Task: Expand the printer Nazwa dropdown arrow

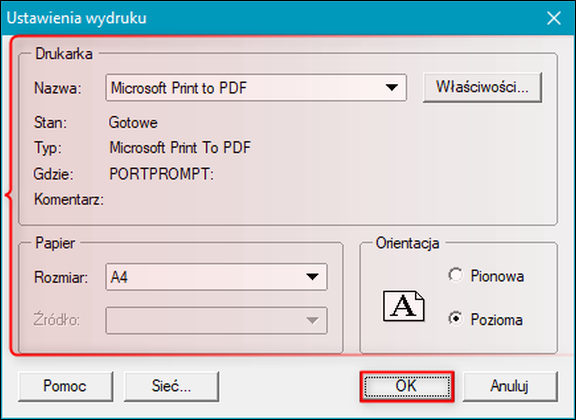Action: [x=392, y=88]
